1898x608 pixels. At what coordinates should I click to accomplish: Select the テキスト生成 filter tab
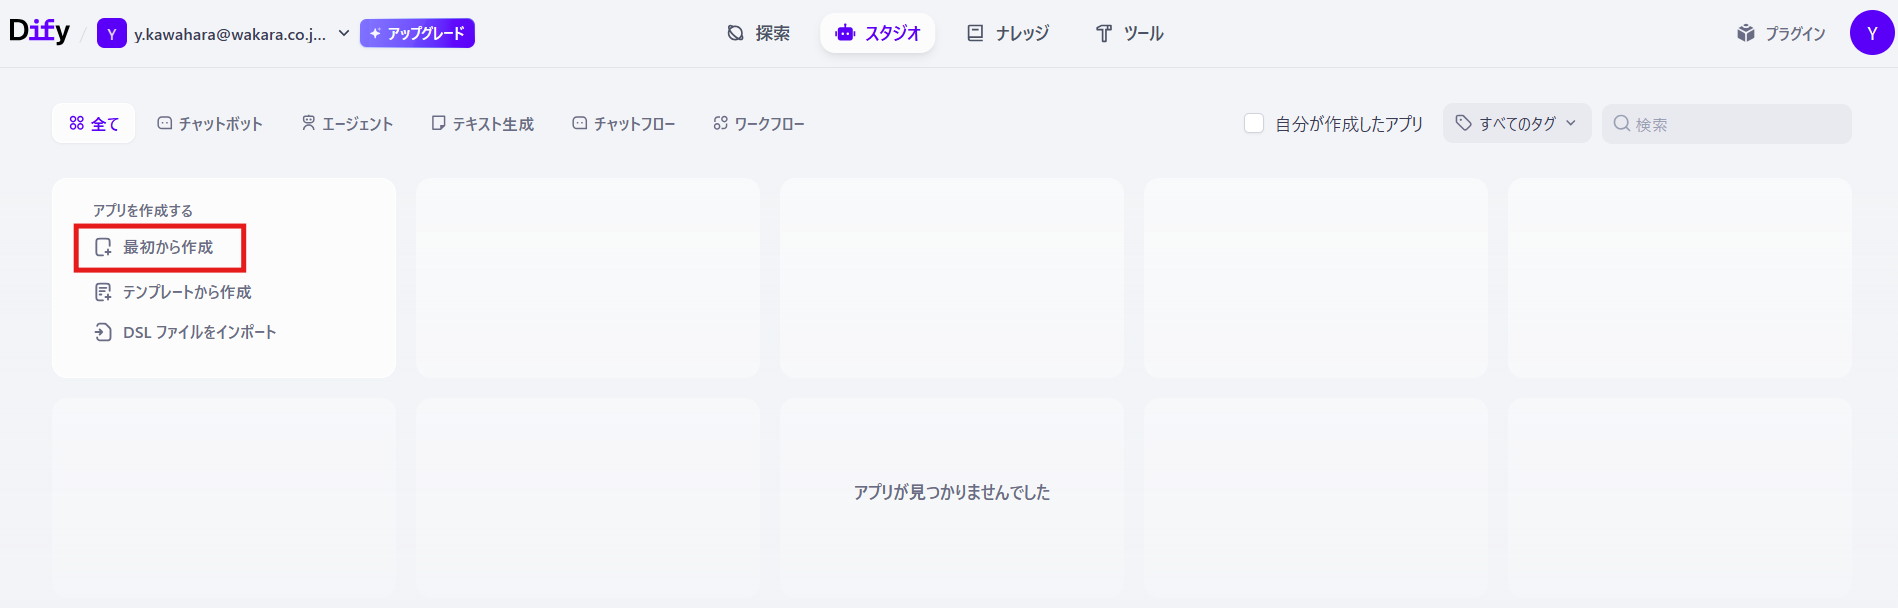pos(483,124)
